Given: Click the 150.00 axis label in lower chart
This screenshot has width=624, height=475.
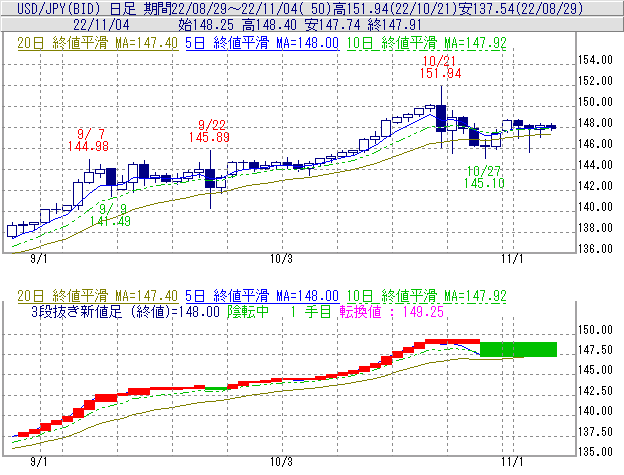Looking at the screenshot, I should (595, 330).
